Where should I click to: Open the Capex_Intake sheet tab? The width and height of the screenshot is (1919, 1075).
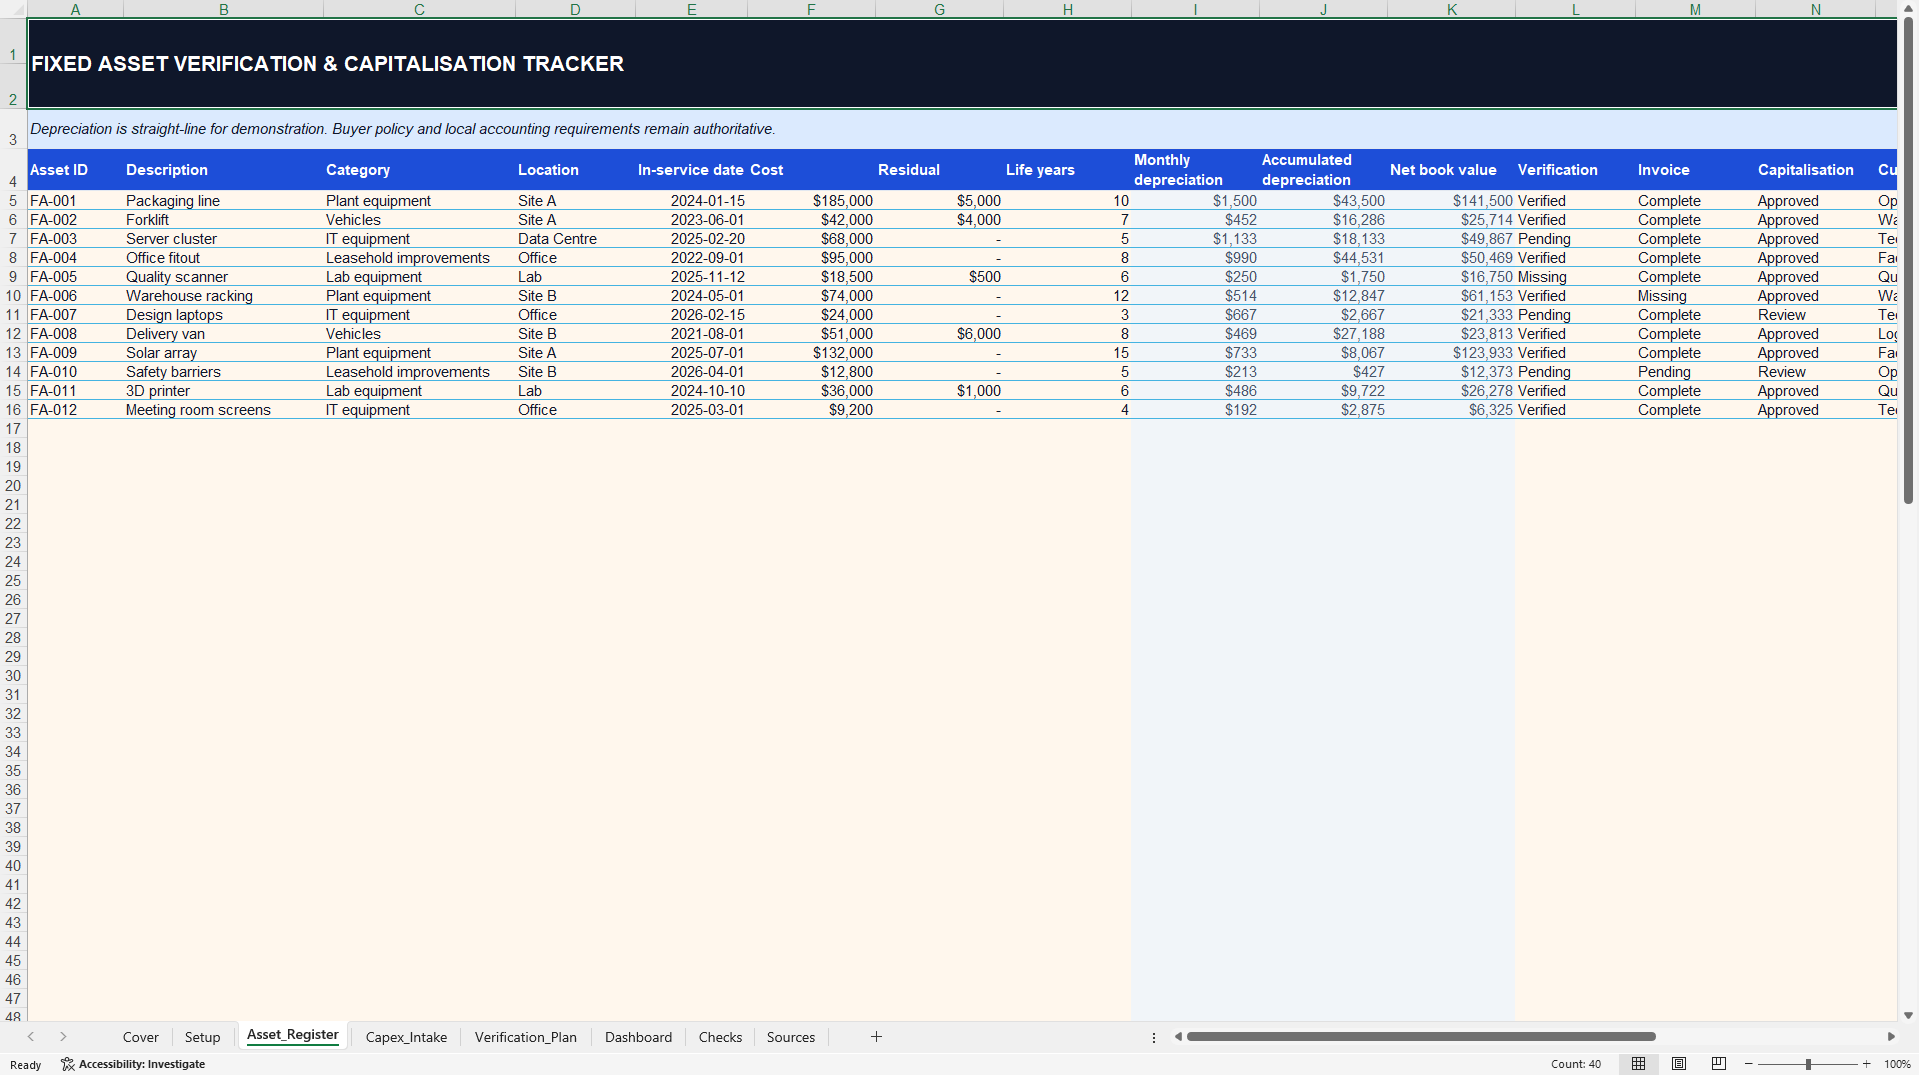click(406, 1037)
